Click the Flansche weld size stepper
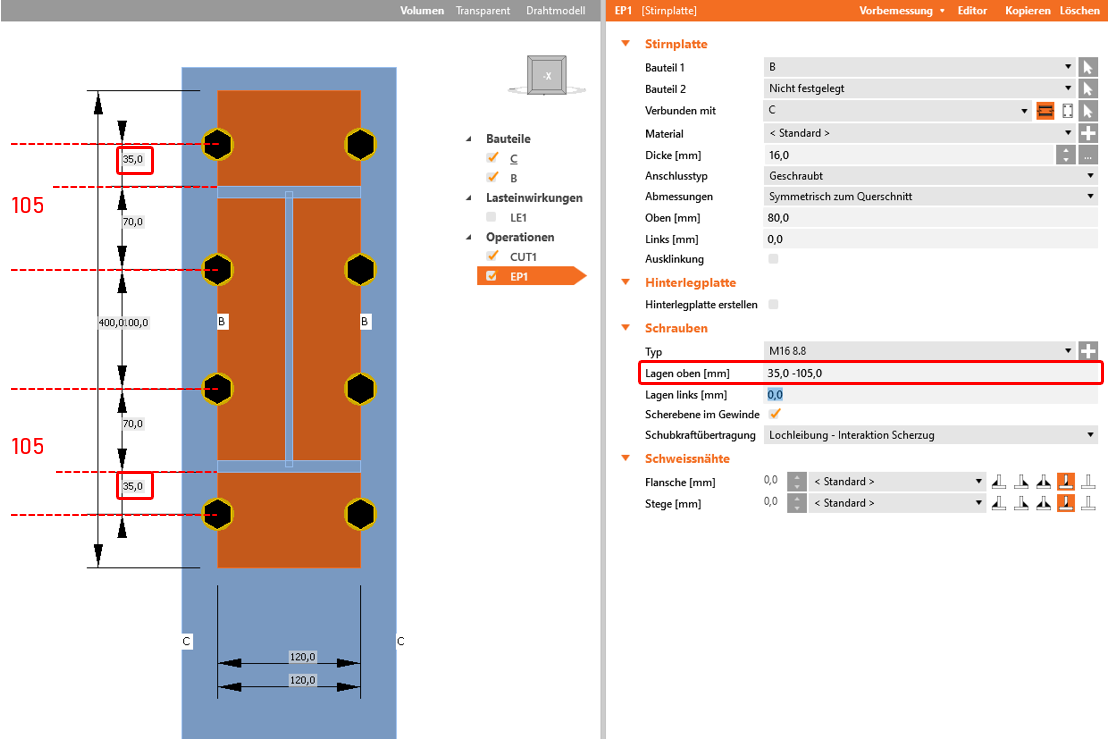Image resolution: width=1109 pixels, height=745 pixels. [797, 482]
